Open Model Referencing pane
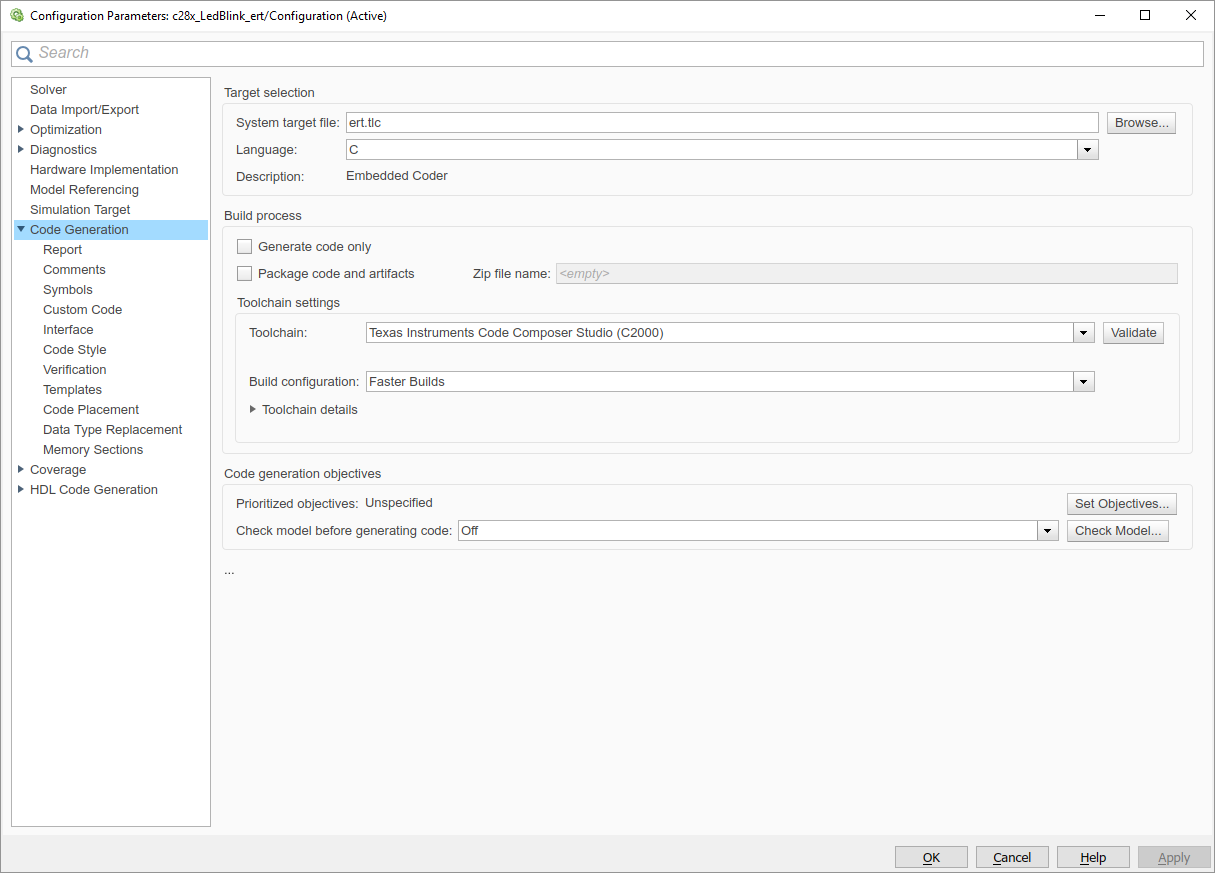 (84, 189)
